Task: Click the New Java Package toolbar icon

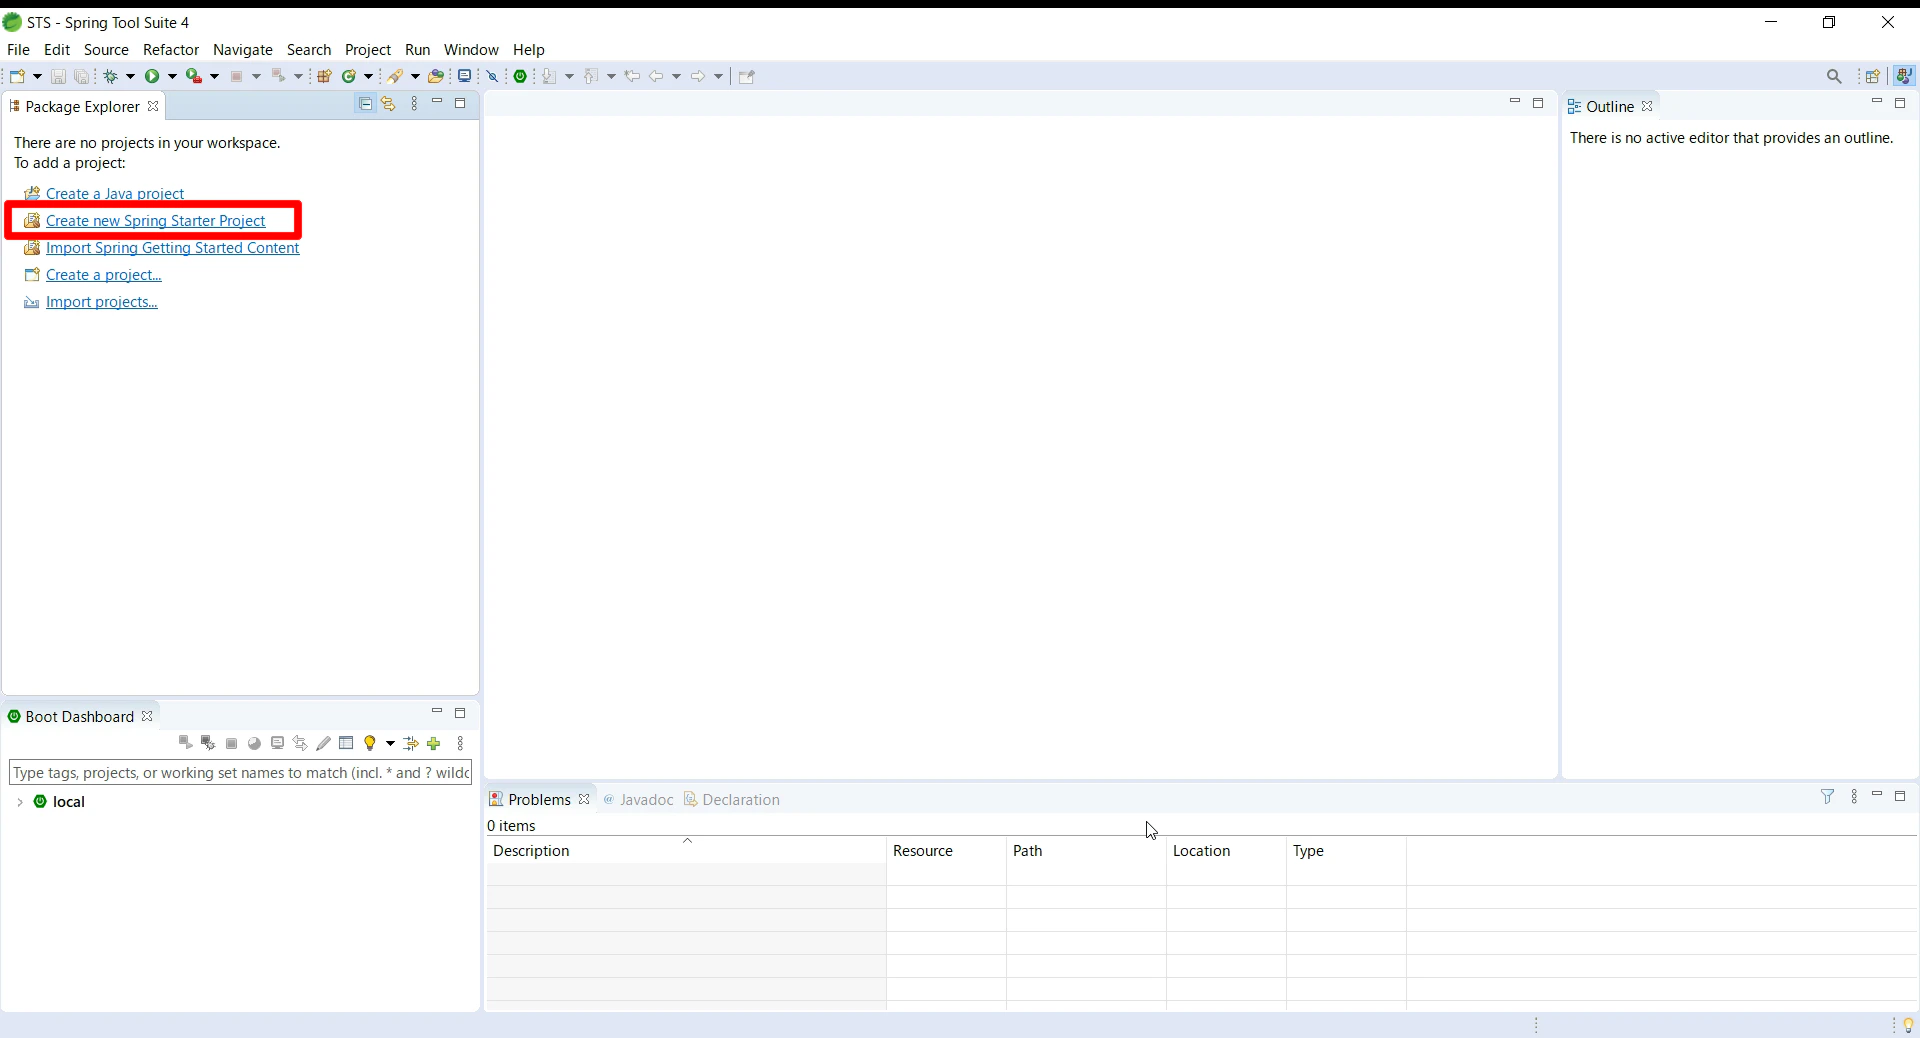Action: [324, 76]
